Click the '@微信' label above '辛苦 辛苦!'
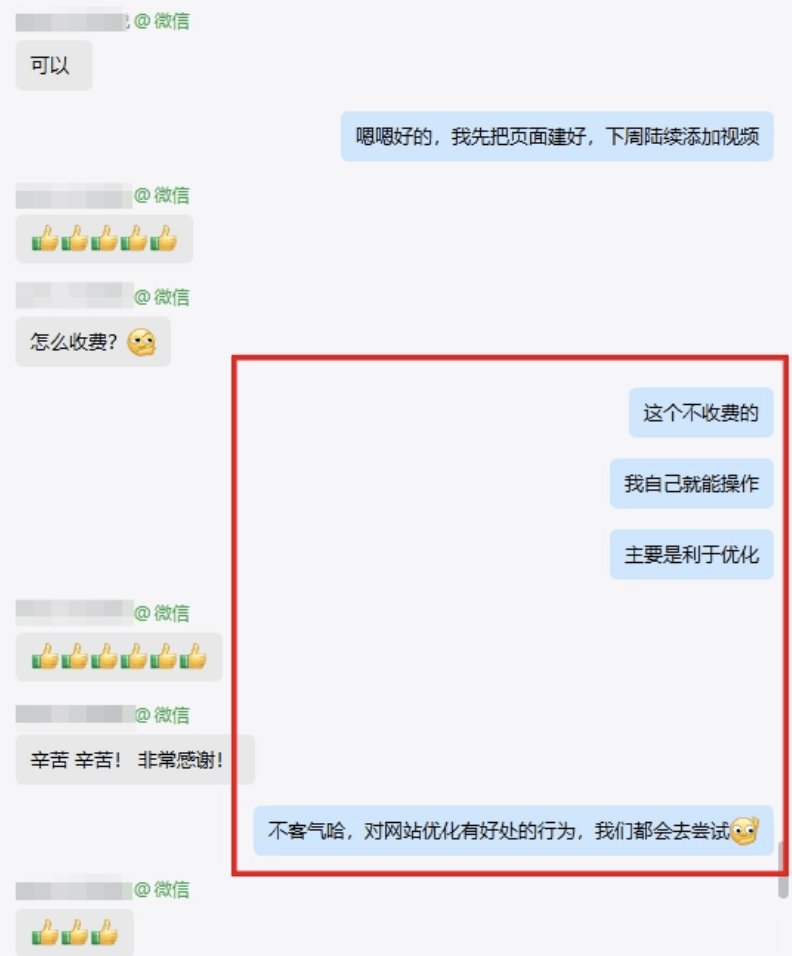The width and height of the screenshot is (792, 956). click(162, 715)
